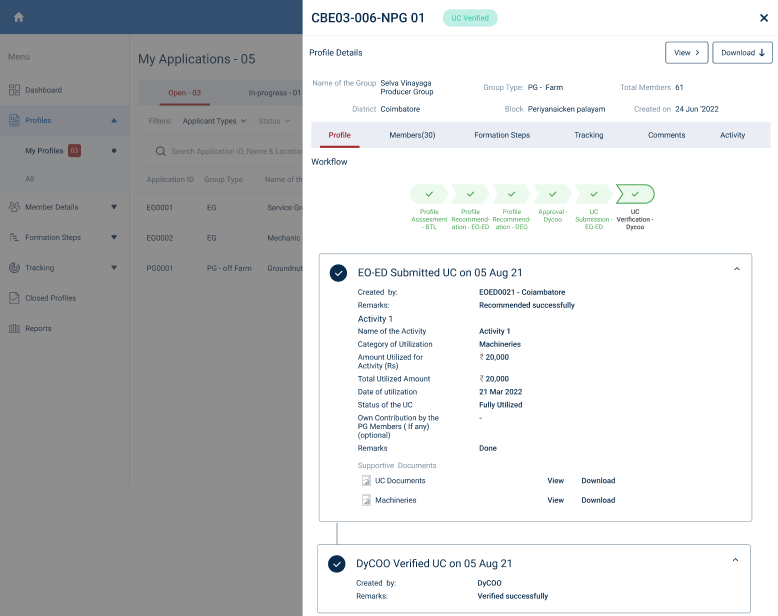Image resolution: width=778 pixels, height=616 pixels.
Task: Open Dashboard from sidebar menu
Action: pyautogui.click(x=43, y=90)
